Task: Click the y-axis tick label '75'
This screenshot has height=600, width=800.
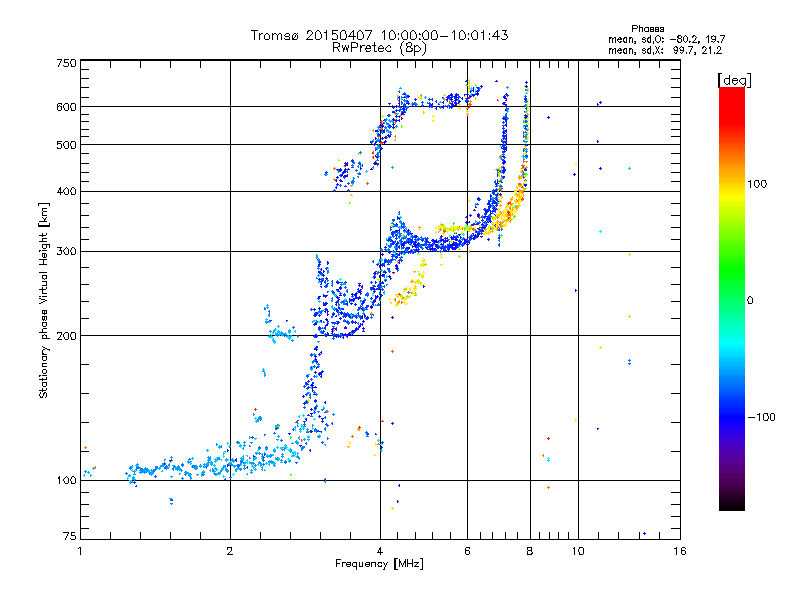Action: click(x=70, y=536)
